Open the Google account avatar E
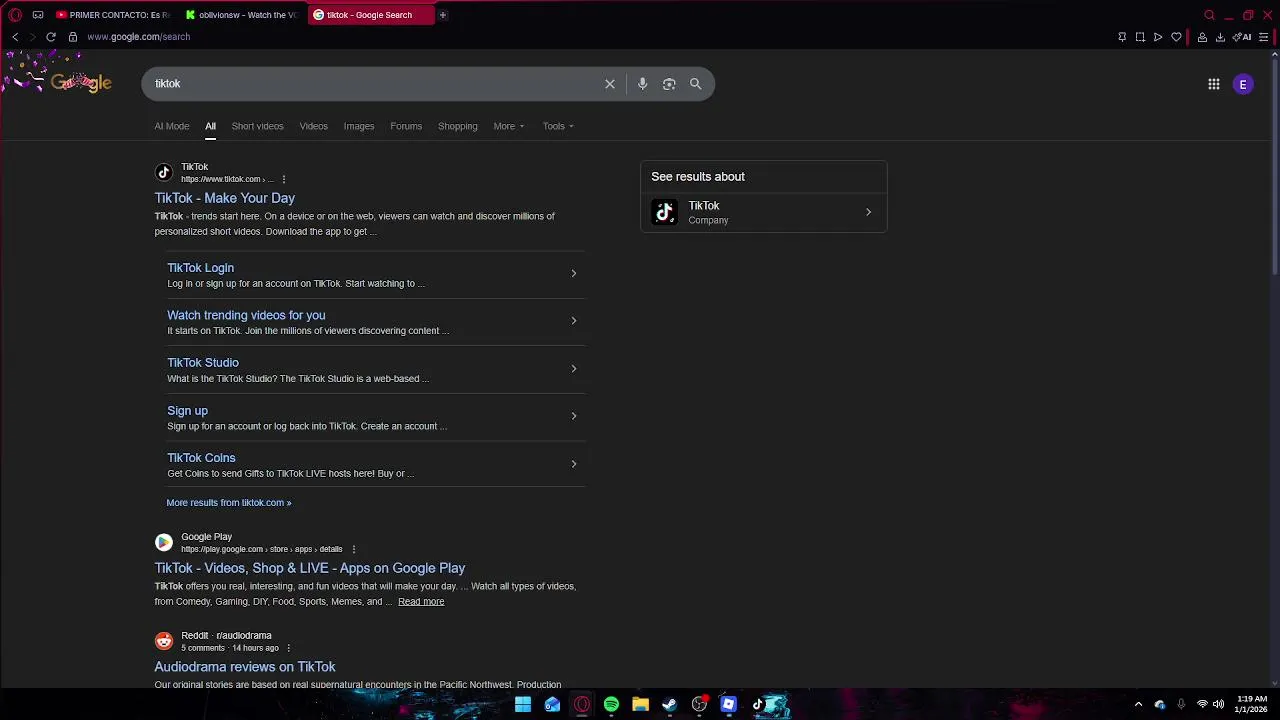The height and width of the screenshot is (720, 1280). (1243, 85)
